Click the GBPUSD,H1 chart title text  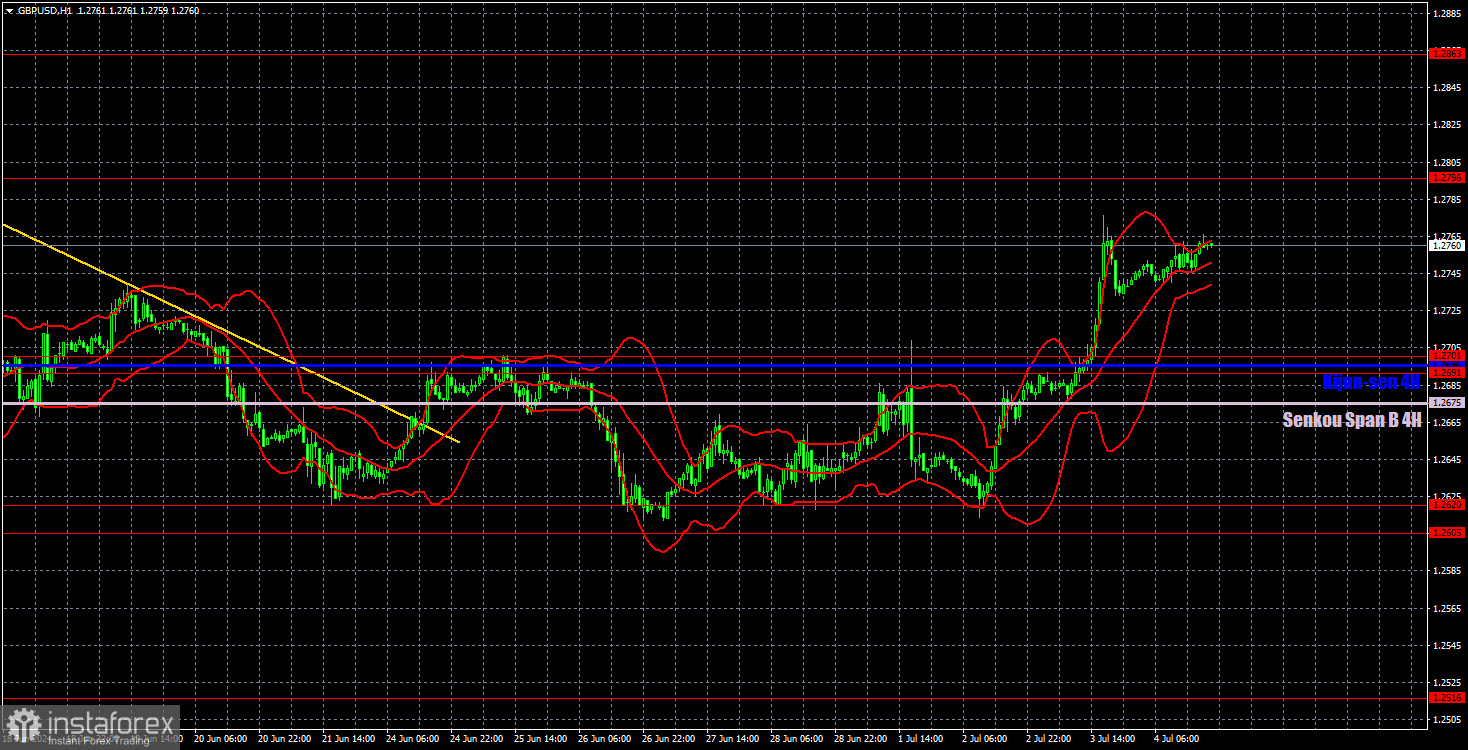click(43, 9)
